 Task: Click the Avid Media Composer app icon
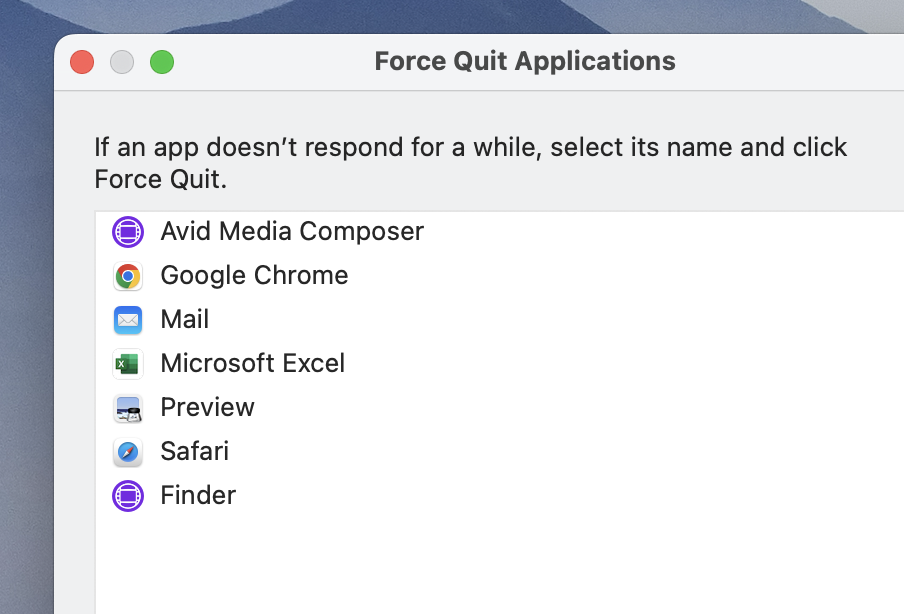point(128,232)
